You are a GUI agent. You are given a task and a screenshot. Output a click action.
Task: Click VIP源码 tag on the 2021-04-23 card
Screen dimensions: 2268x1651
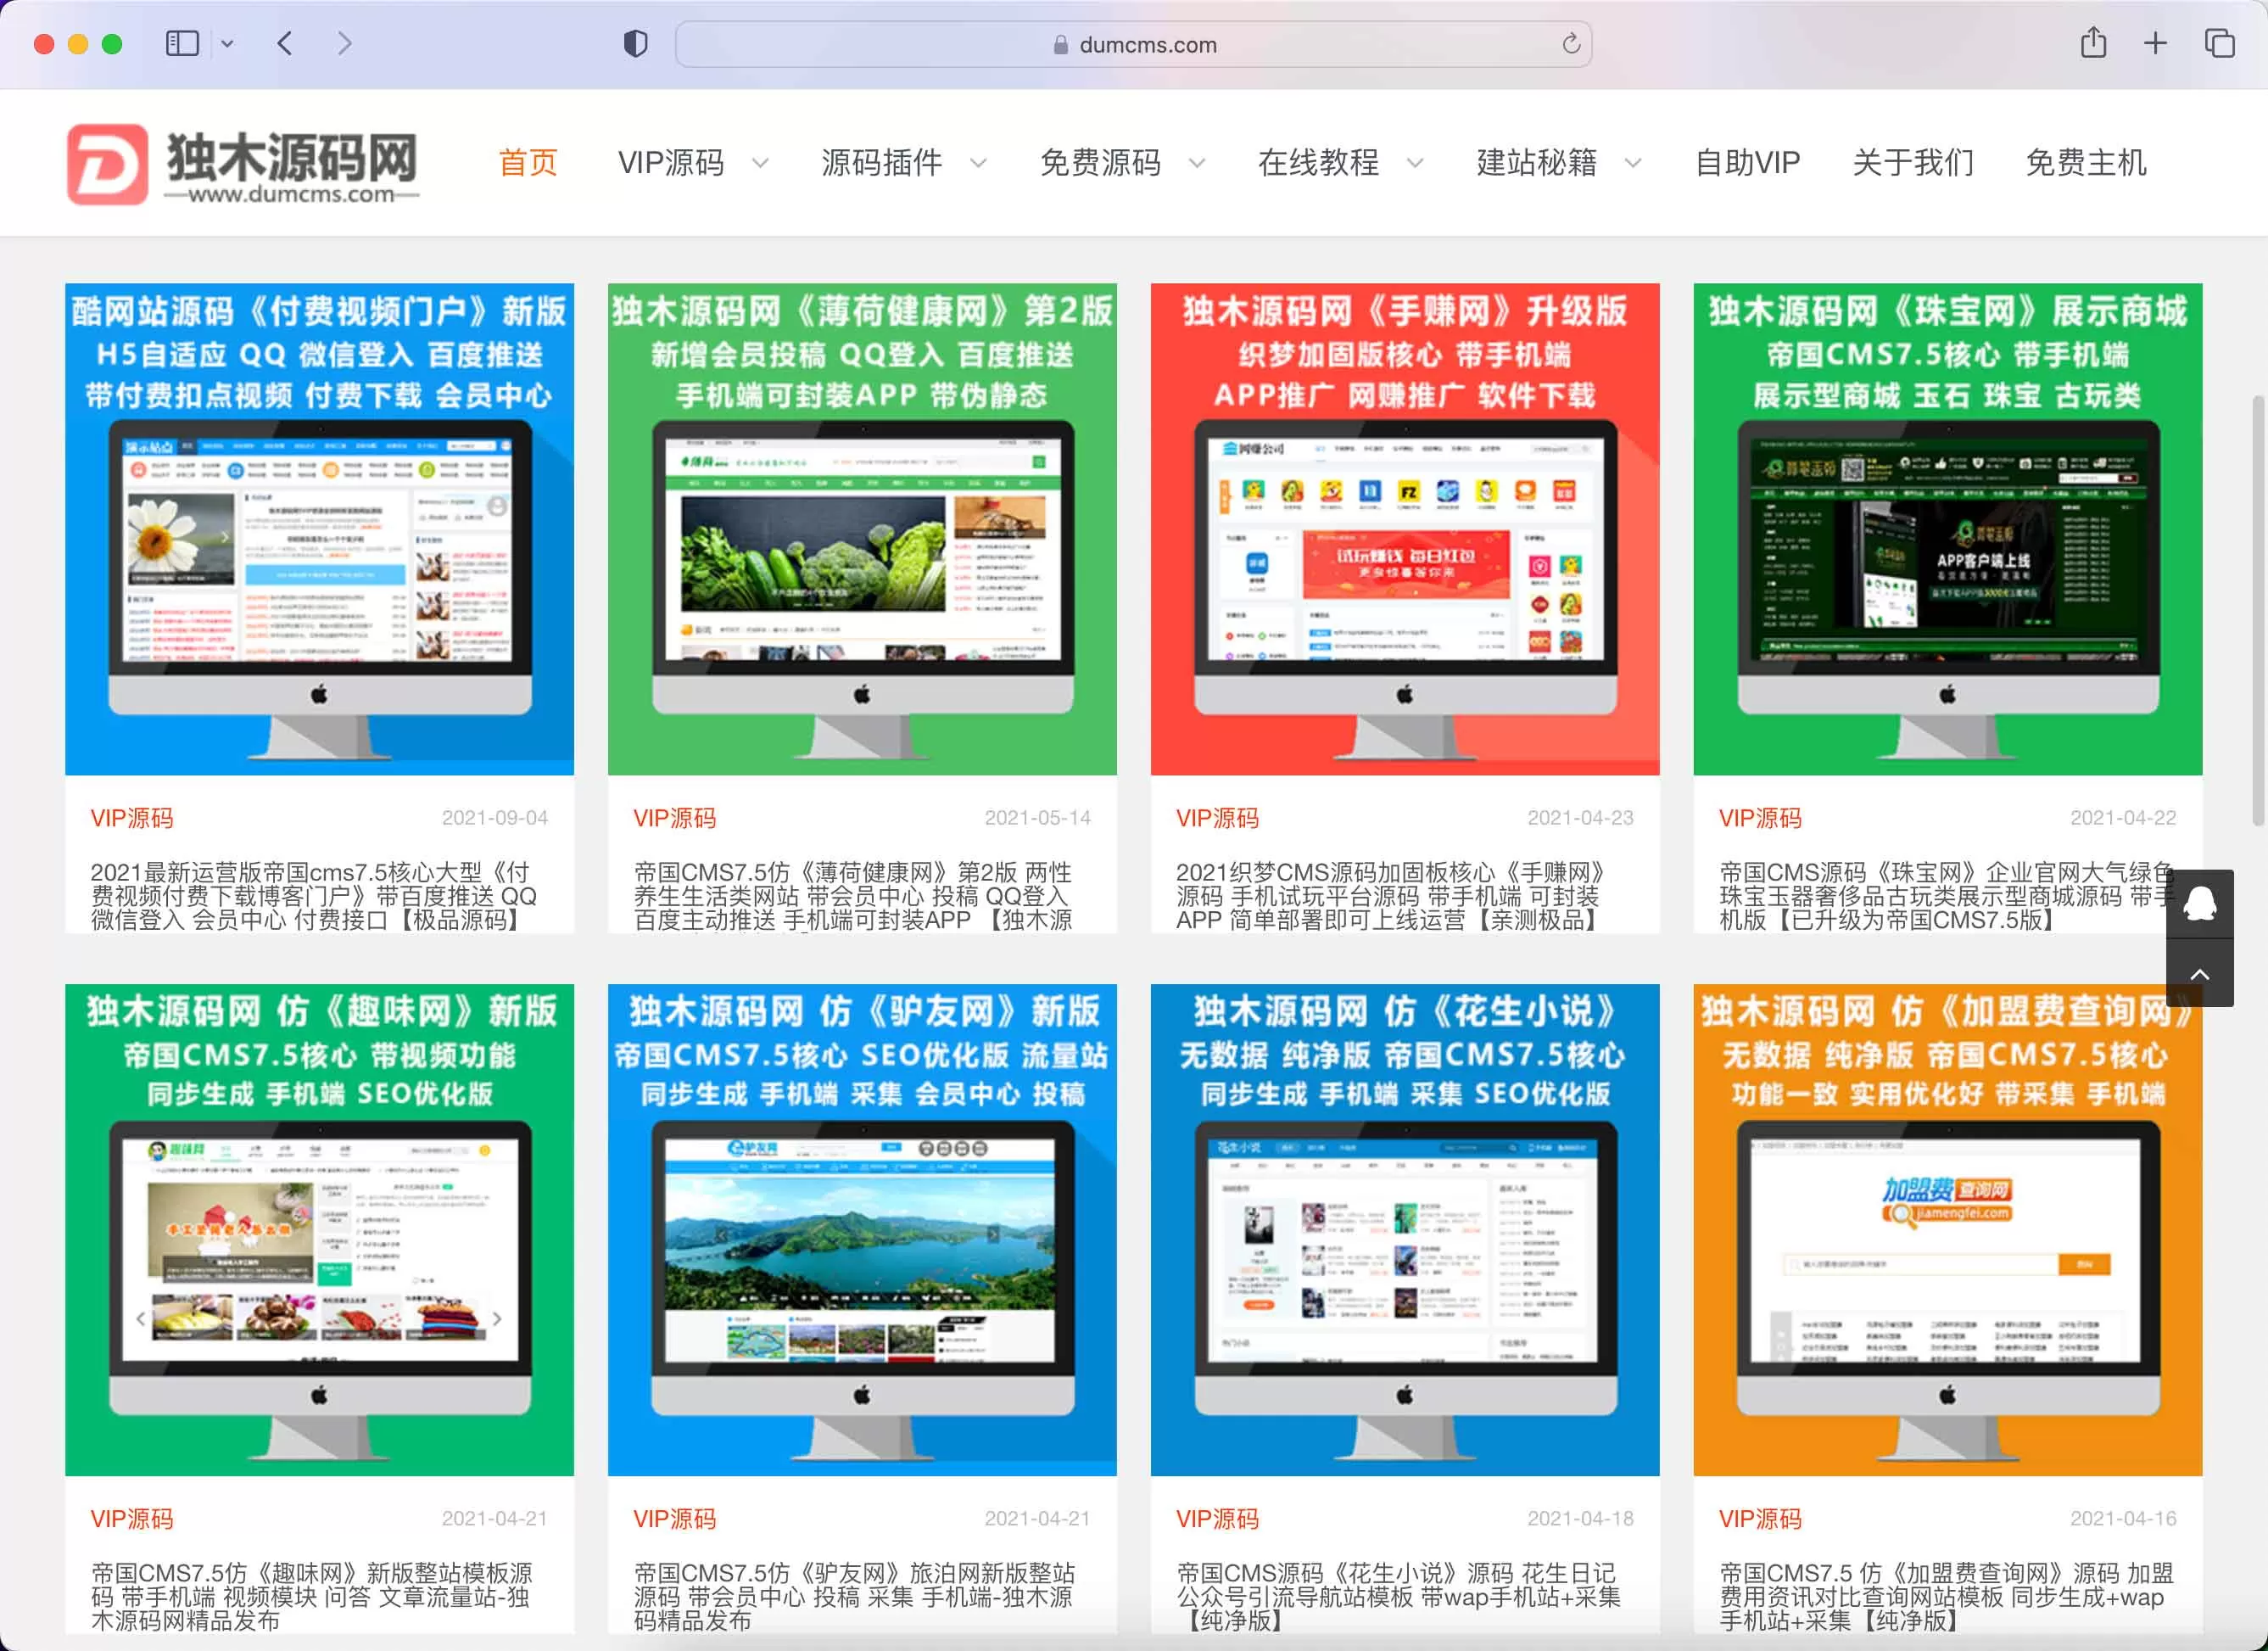tap(1217, 818)
